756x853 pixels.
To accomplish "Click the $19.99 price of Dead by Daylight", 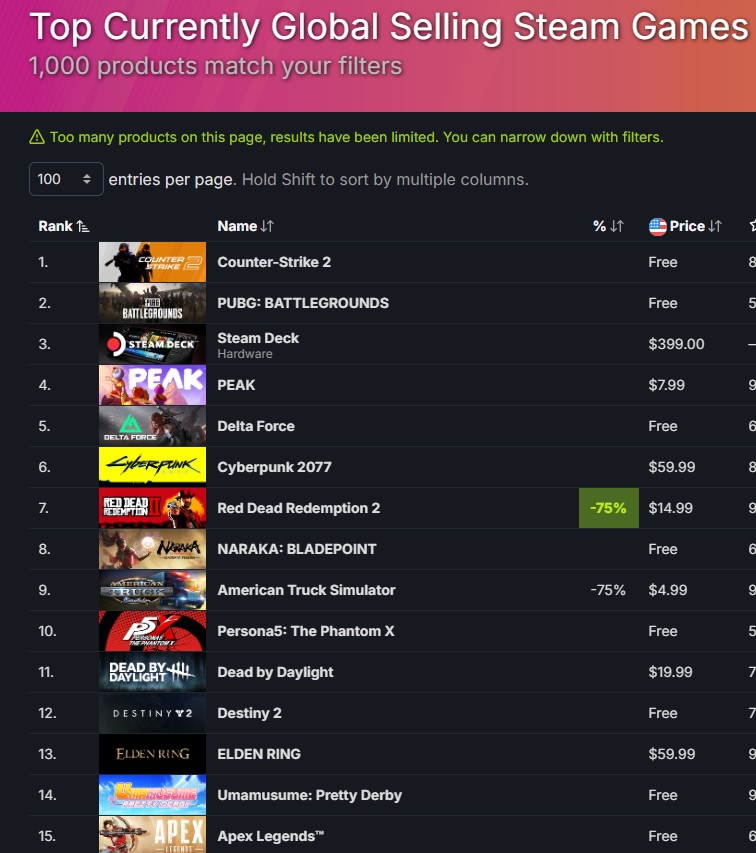I will coord(670,672).
